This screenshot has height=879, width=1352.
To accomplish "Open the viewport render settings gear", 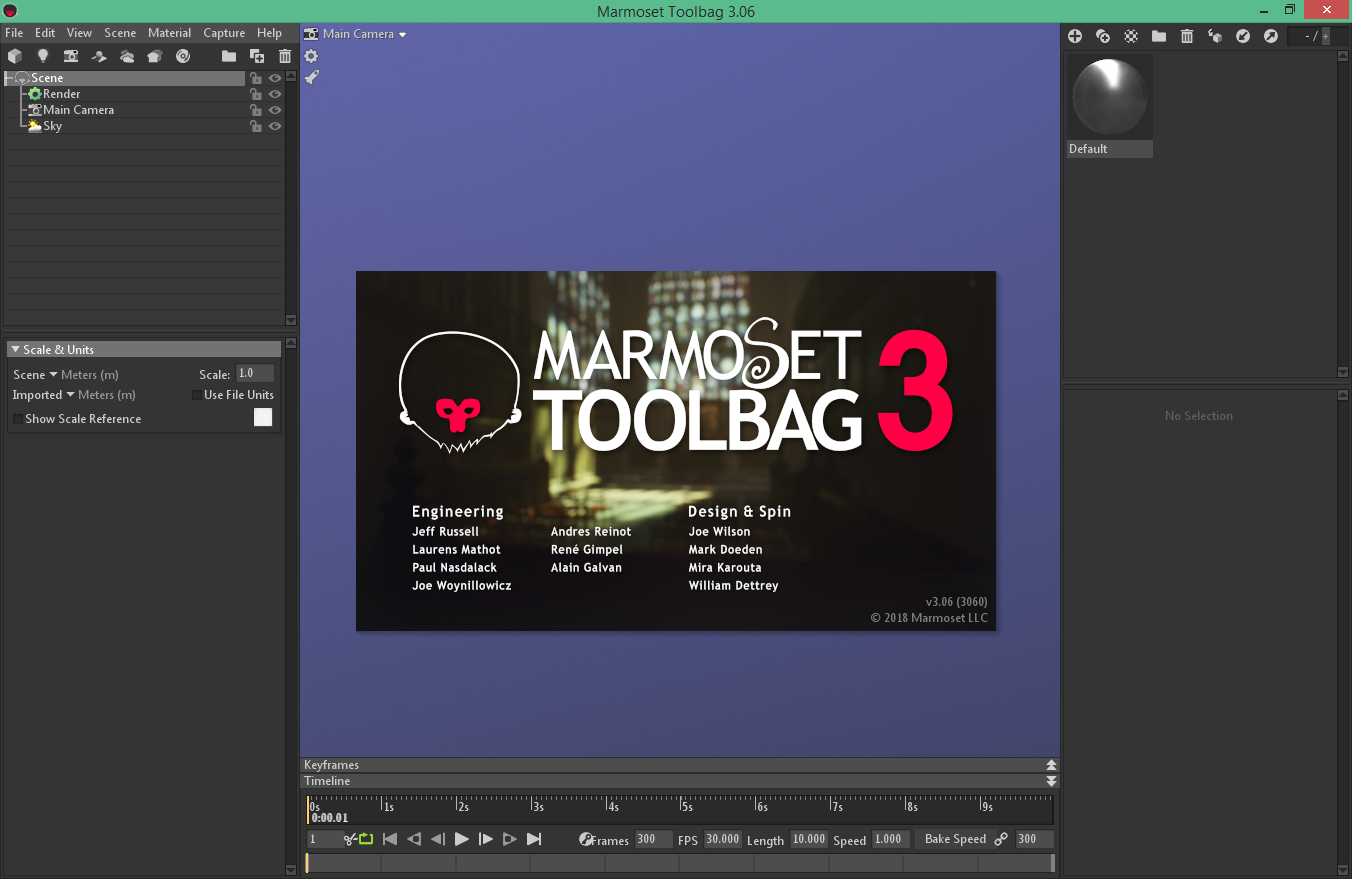I will click(x=311, y=56).
